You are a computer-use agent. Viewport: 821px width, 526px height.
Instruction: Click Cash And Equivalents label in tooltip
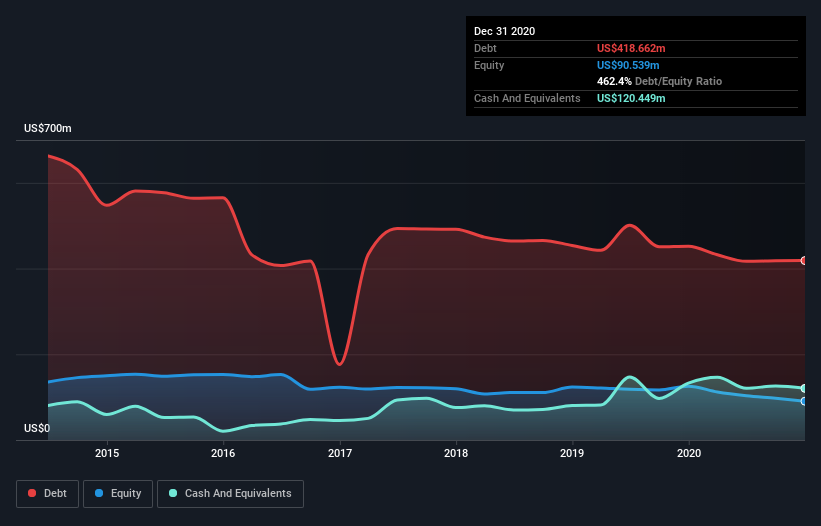tap(527, 98)
